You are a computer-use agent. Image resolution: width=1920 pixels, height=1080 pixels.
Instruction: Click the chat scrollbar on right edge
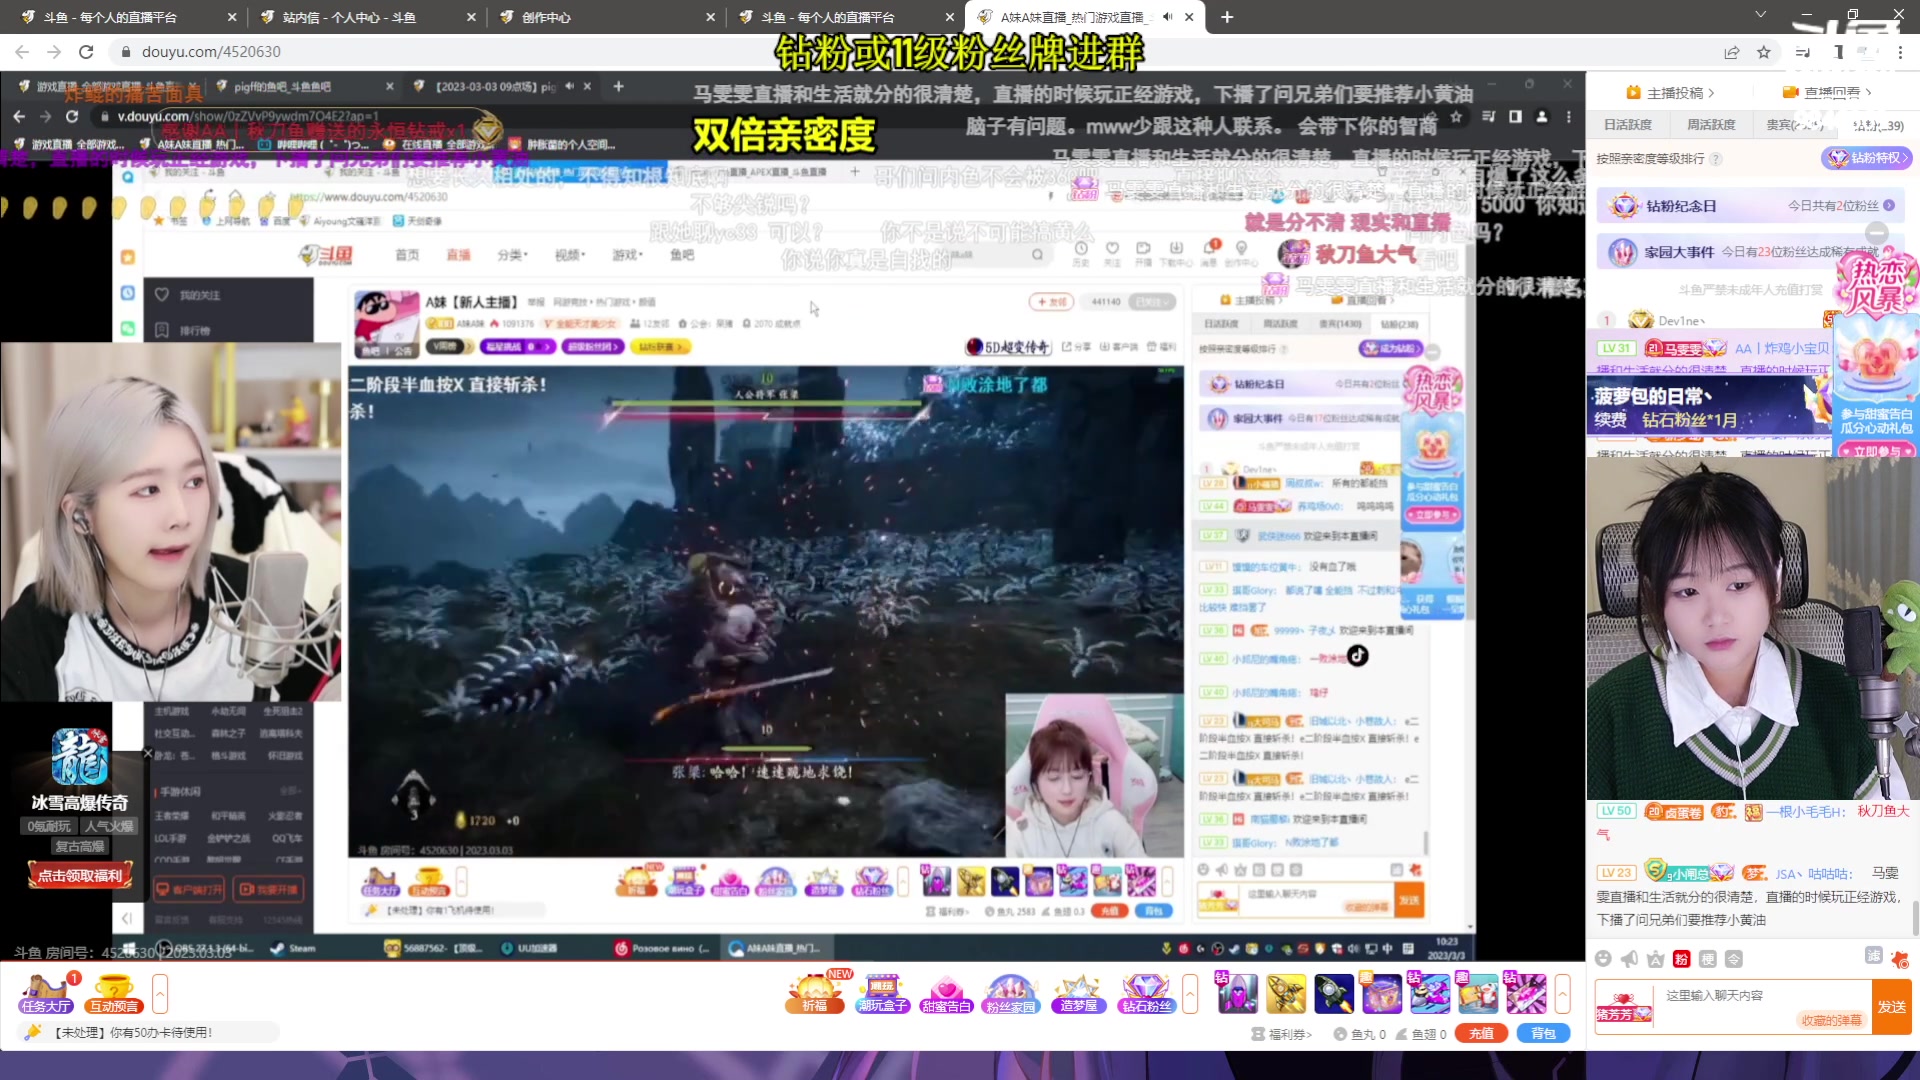pyautogui.click(x=1915, y=918)
